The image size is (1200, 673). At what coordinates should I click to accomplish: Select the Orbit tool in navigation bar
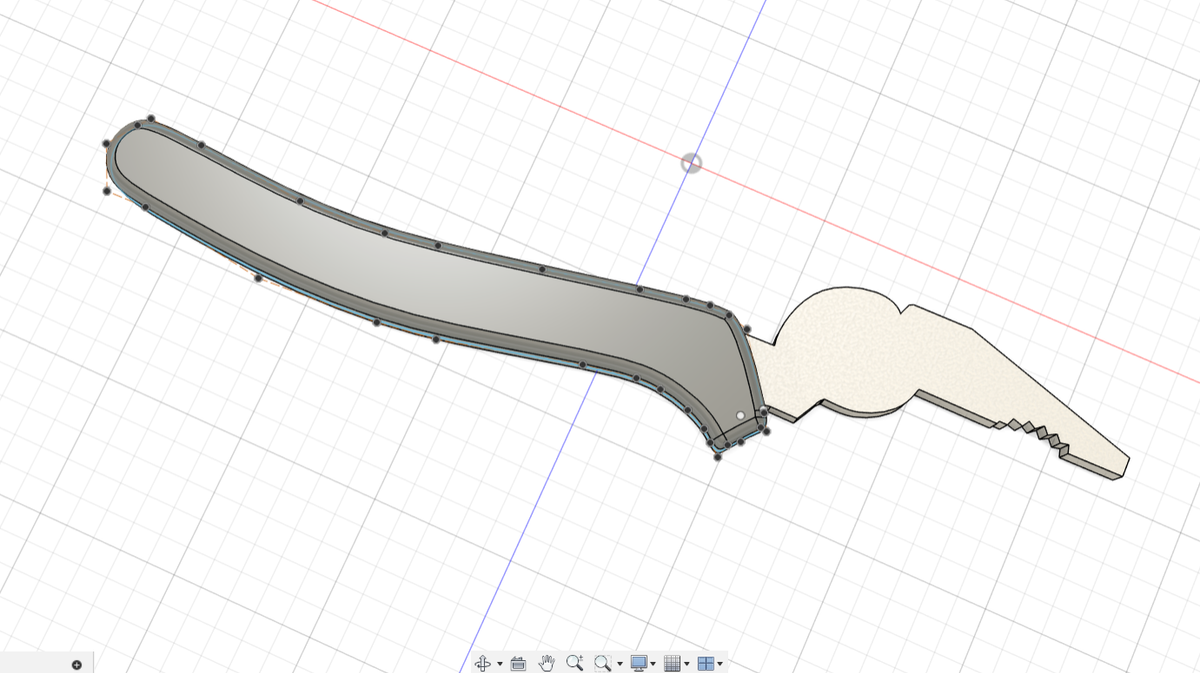coord(482,663)
